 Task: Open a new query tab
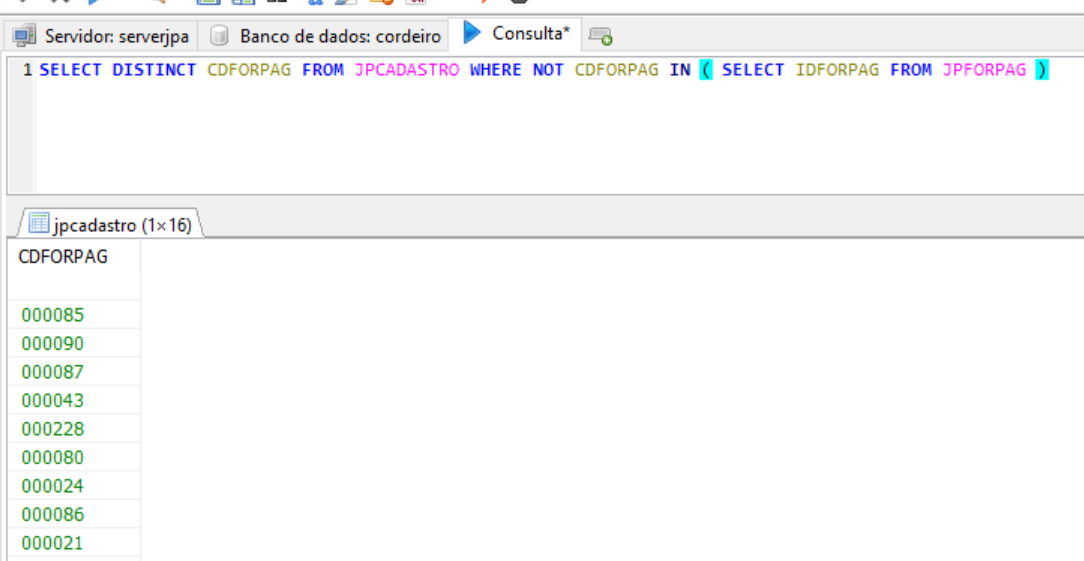pyautogui.click(x=601, y=36)
